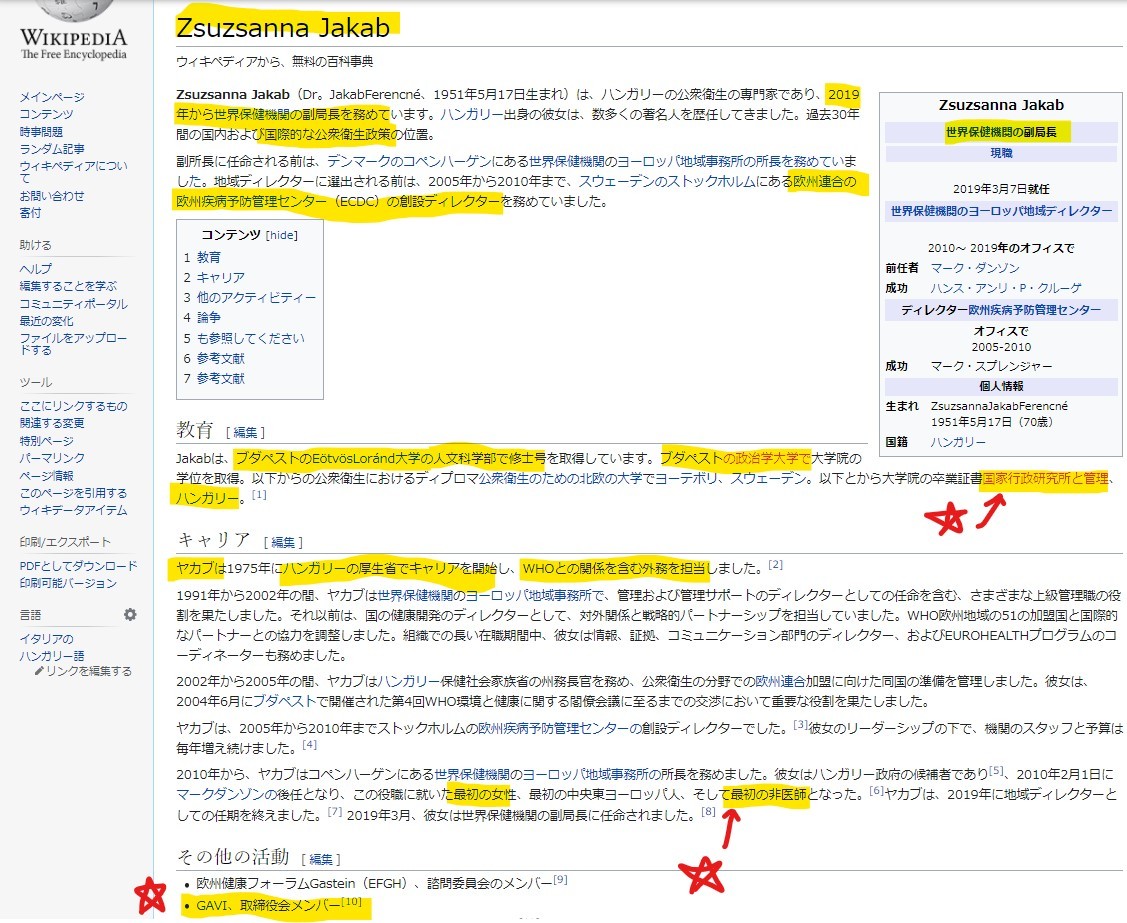
Task: Click footnote reference [9]
Action: point(561,879)
